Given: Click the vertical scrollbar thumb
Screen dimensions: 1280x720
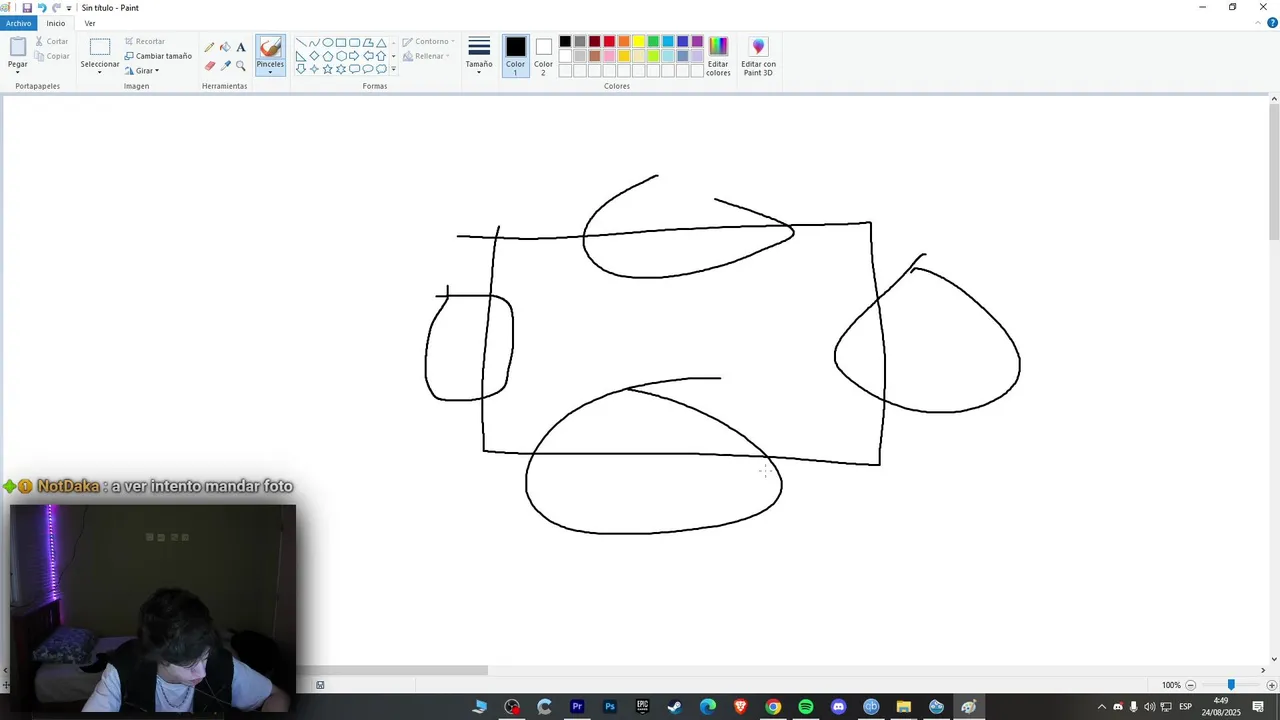Looking at the screenshot, I should pyautogui.click(x=1274, y=174).
